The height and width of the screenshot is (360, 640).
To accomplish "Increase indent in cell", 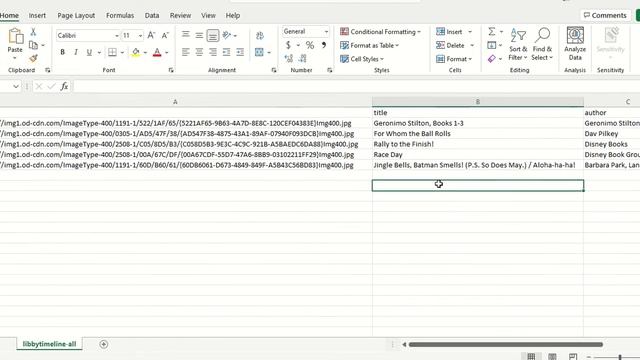I will coord(240,52).
